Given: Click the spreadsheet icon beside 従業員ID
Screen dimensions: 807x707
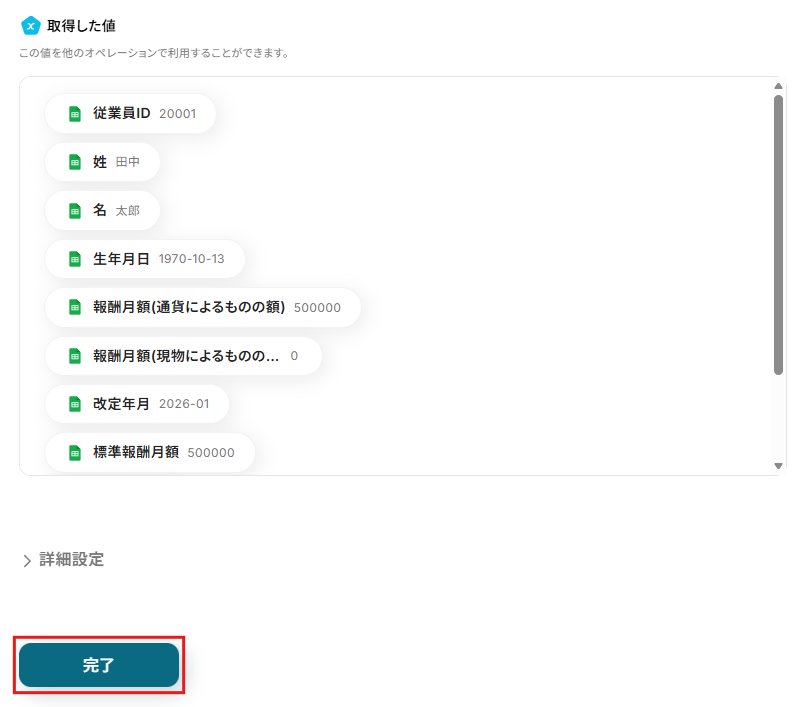Looking at the screenshot, I should [74, 114].
